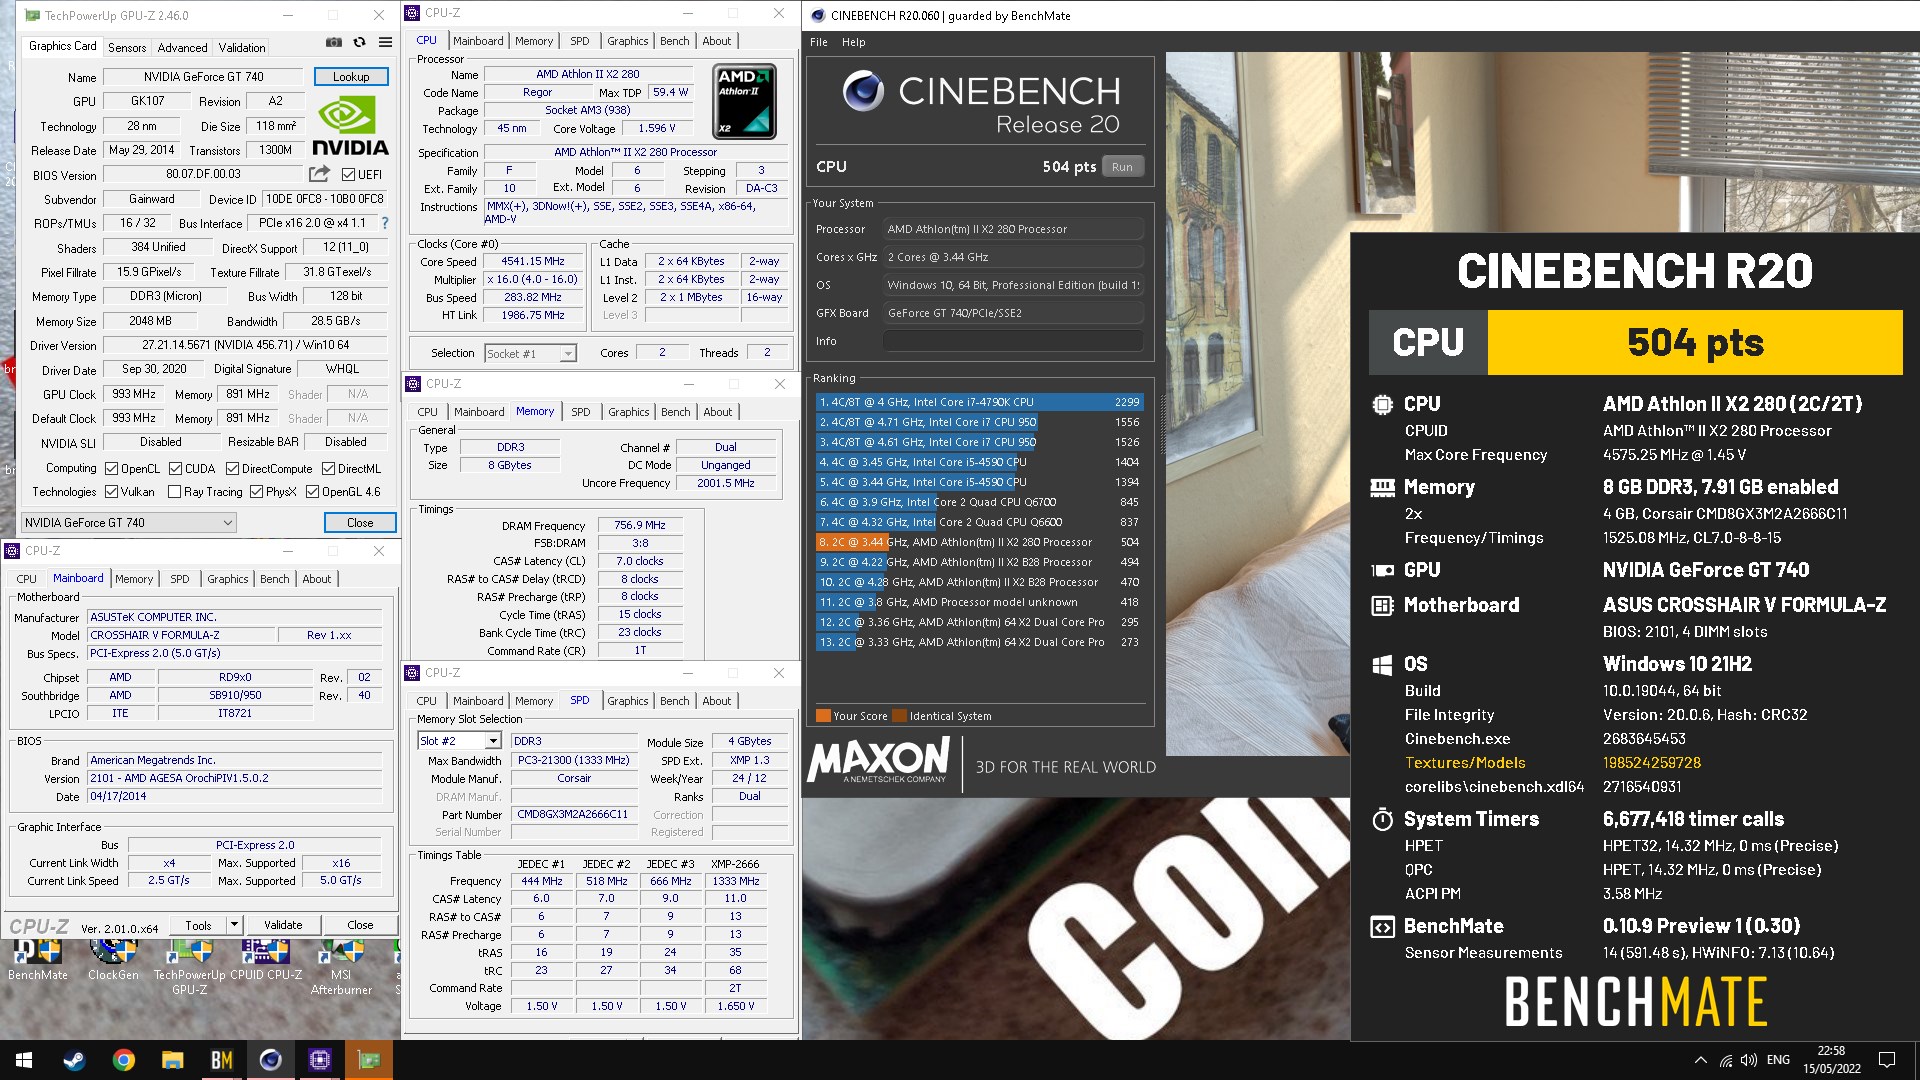Image resolution: width=1920 pixels, height=1080 pixels.
Task: Toggle DirectML checkbox
Action: point(328,468)
